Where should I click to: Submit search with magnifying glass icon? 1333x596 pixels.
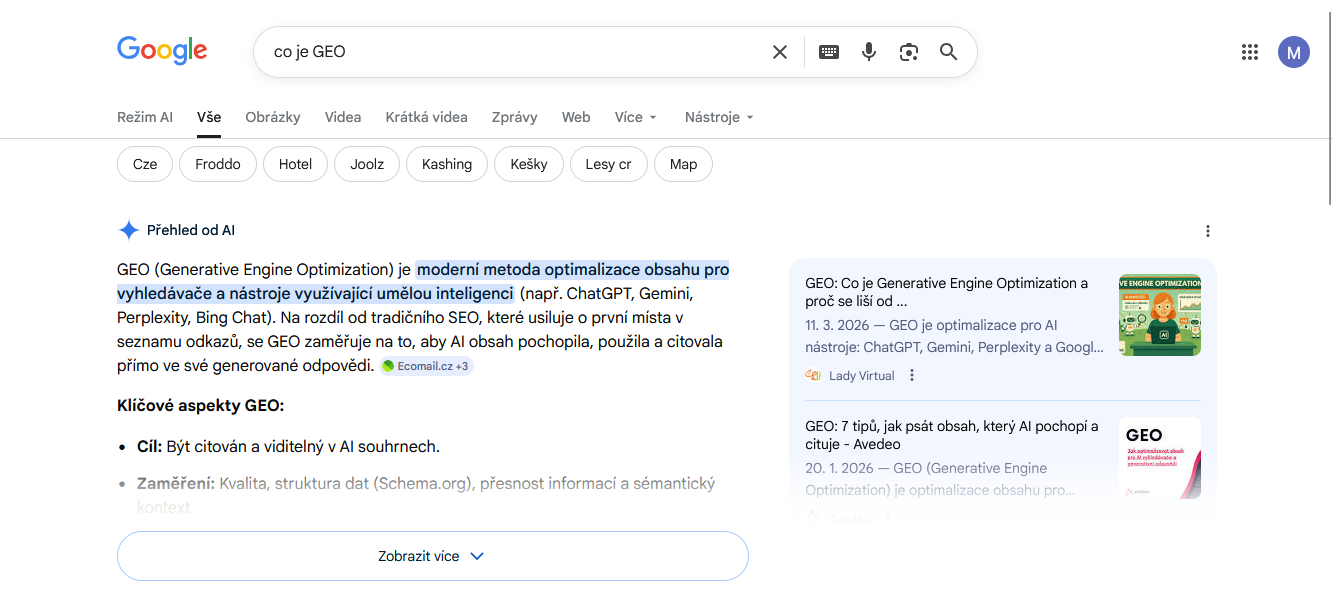949,52
